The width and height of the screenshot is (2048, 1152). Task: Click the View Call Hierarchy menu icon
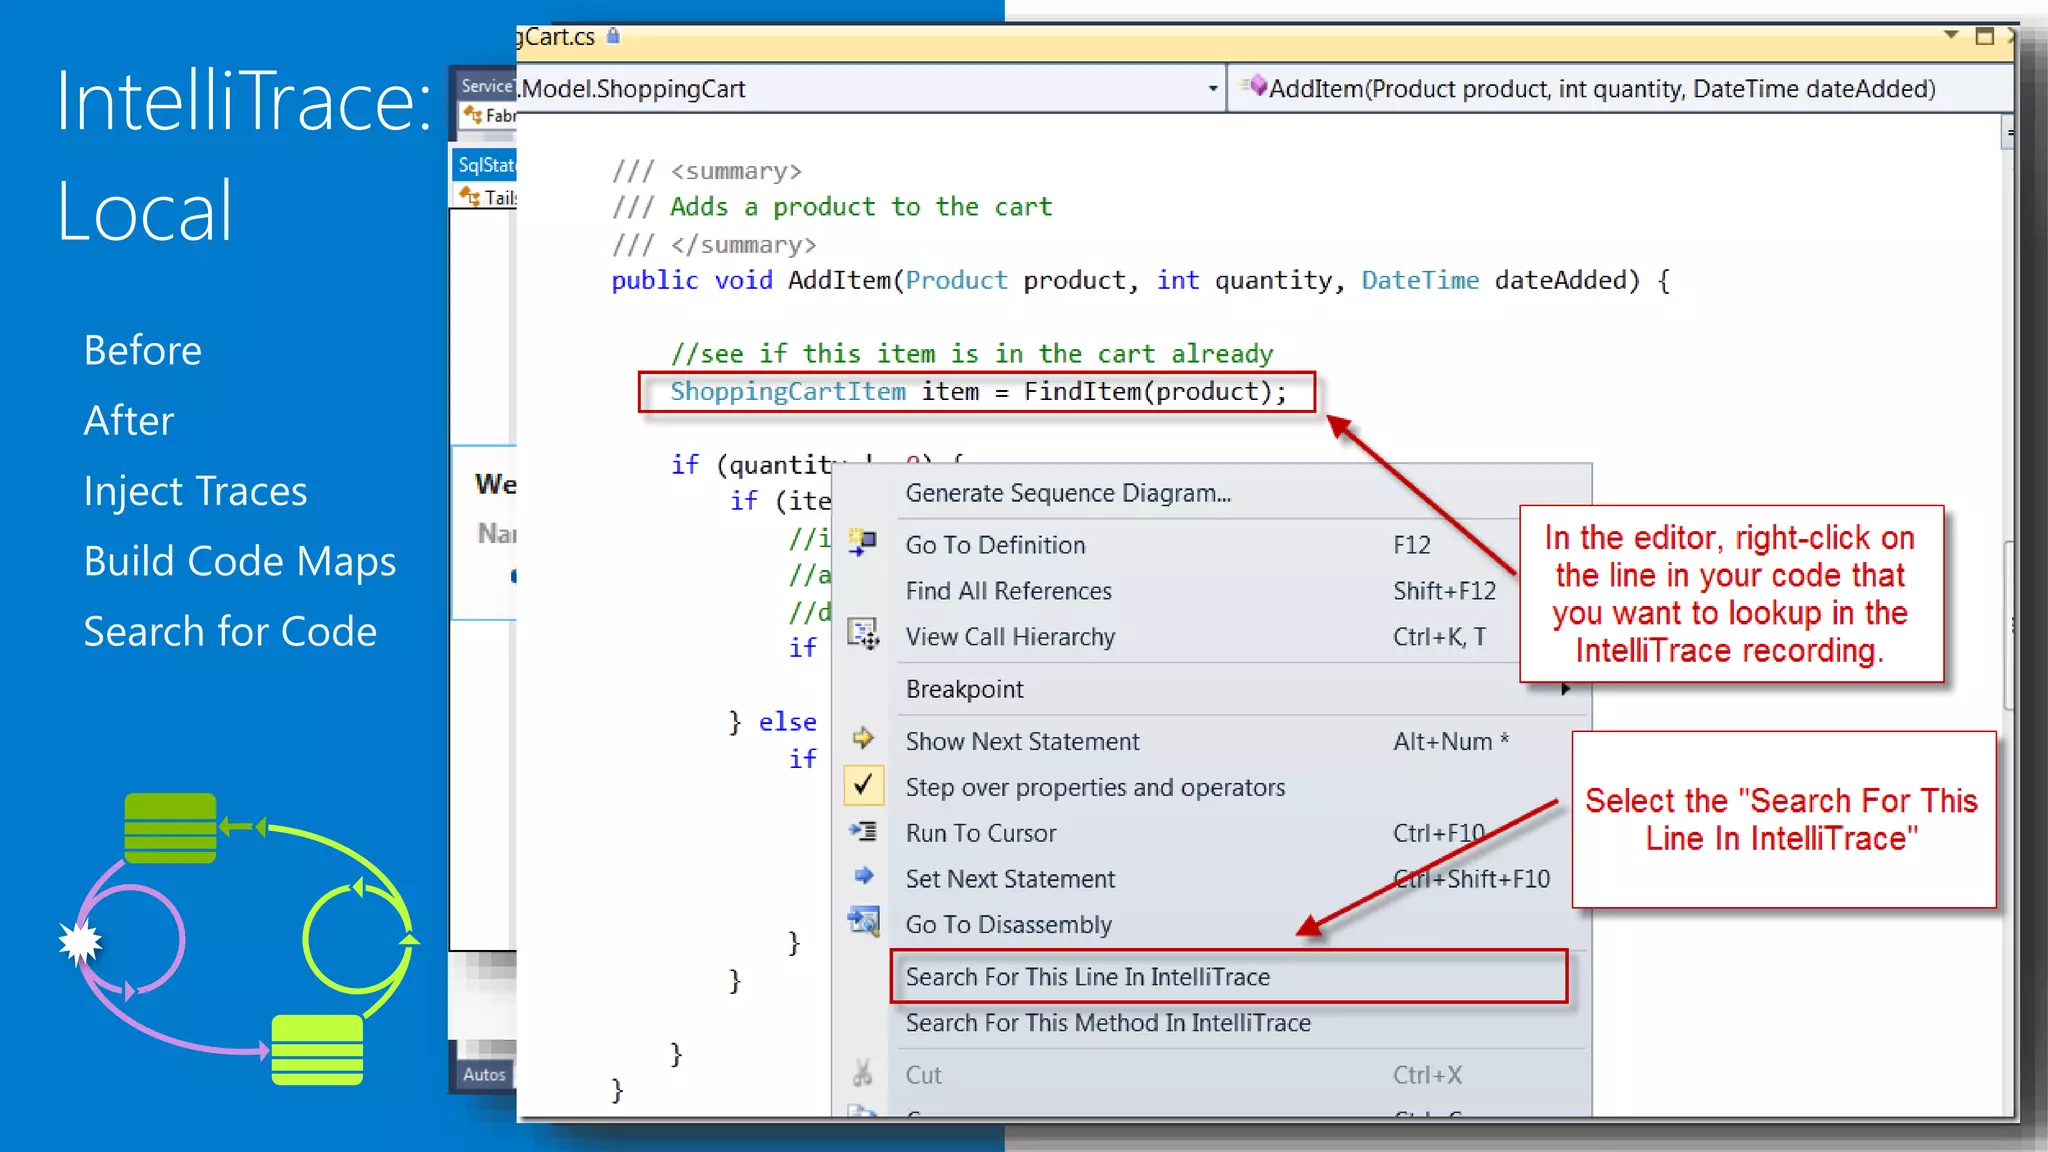click(862, 634)
